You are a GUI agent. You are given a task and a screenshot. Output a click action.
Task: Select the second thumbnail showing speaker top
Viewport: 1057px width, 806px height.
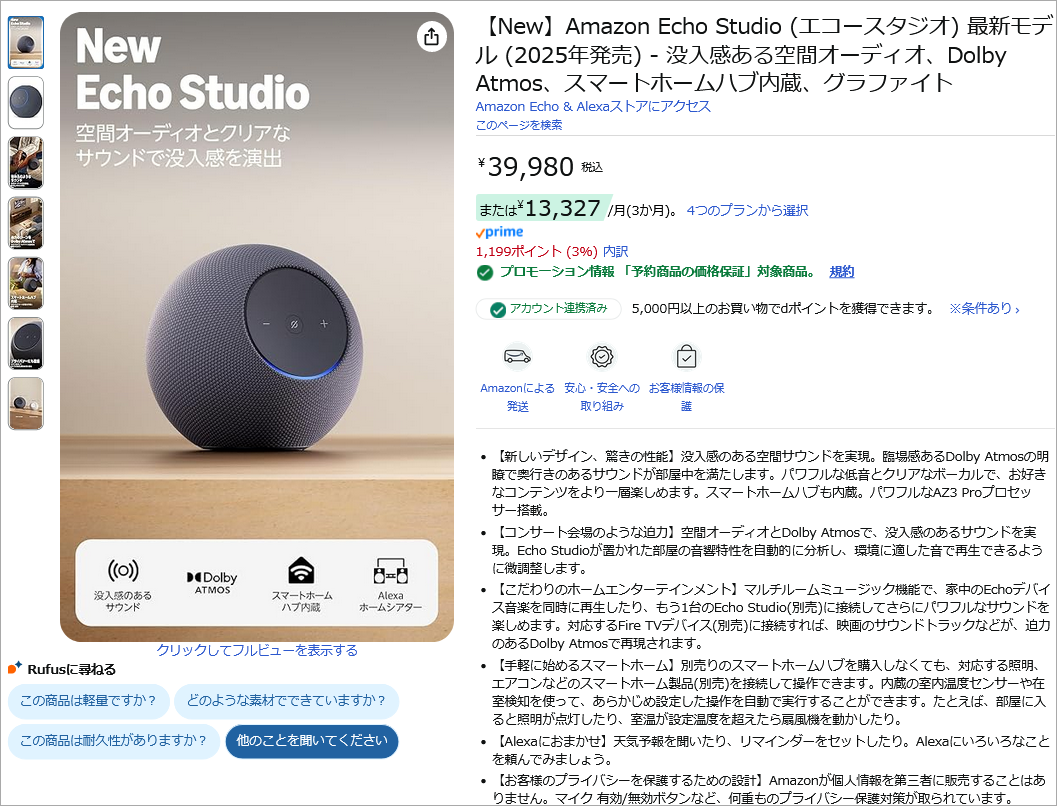point(26,102)
